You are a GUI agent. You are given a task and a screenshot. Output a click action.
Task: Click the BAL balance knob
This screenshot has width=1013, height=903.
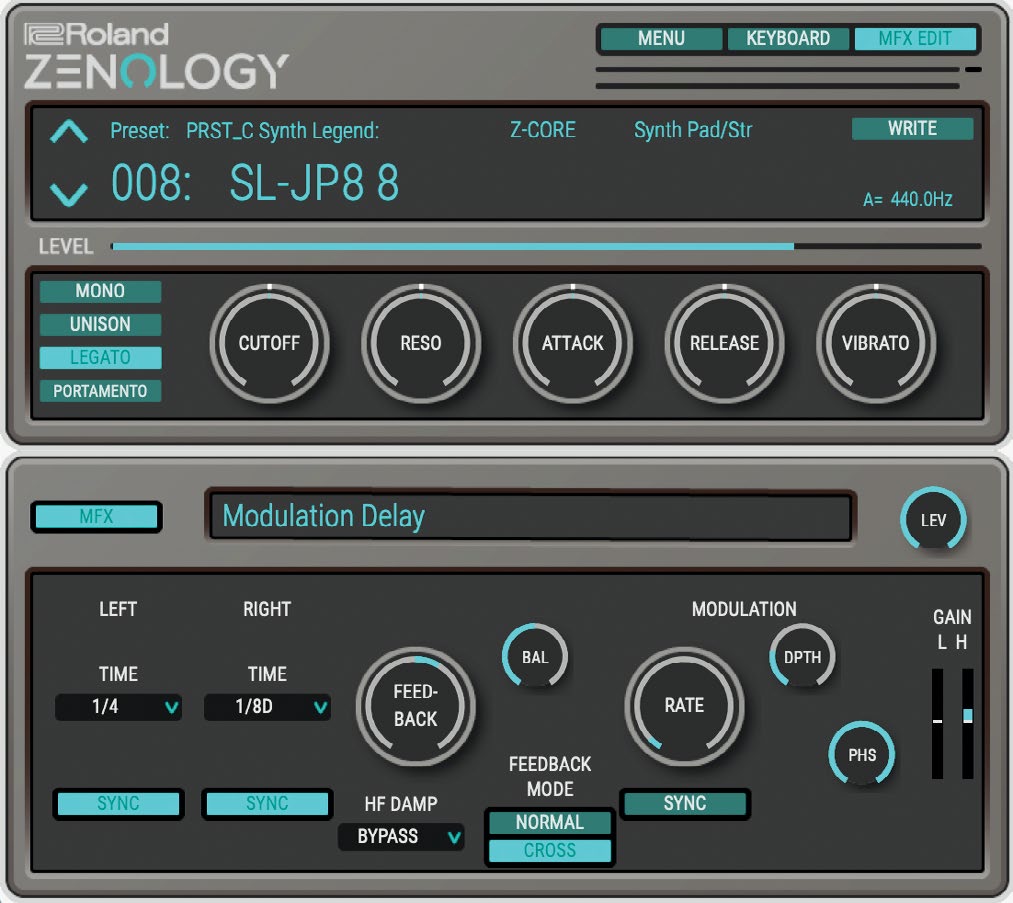coord(535,656)
